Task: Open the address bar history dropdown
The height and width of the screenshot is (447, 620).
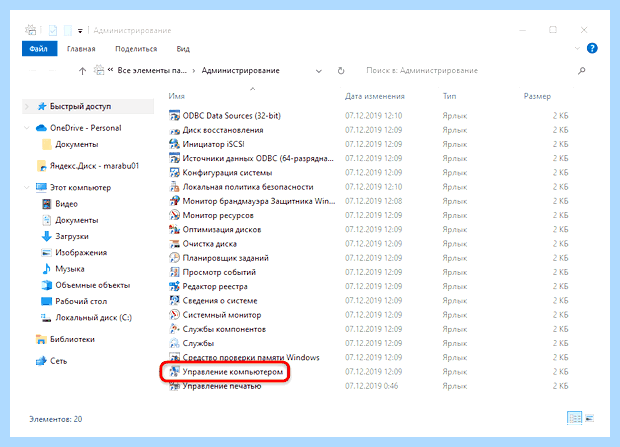Action: [319, 71]
